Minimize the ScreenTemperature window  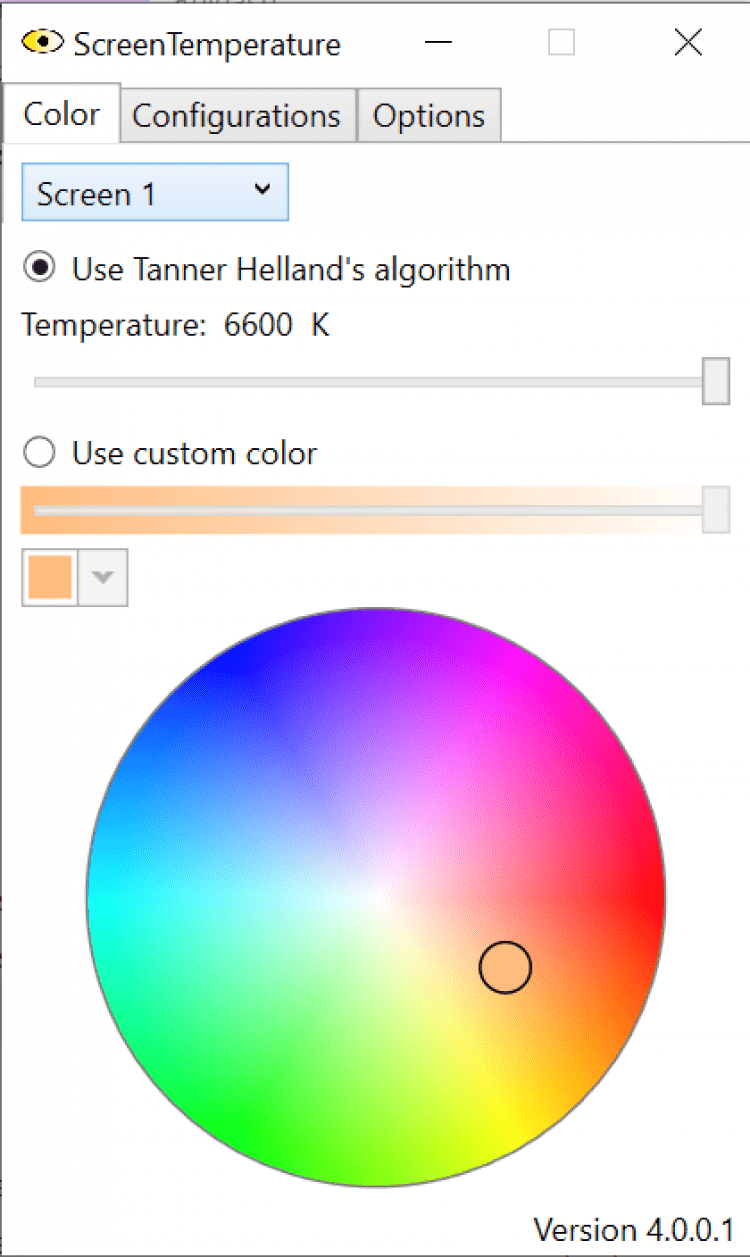(x=437, y=43)
